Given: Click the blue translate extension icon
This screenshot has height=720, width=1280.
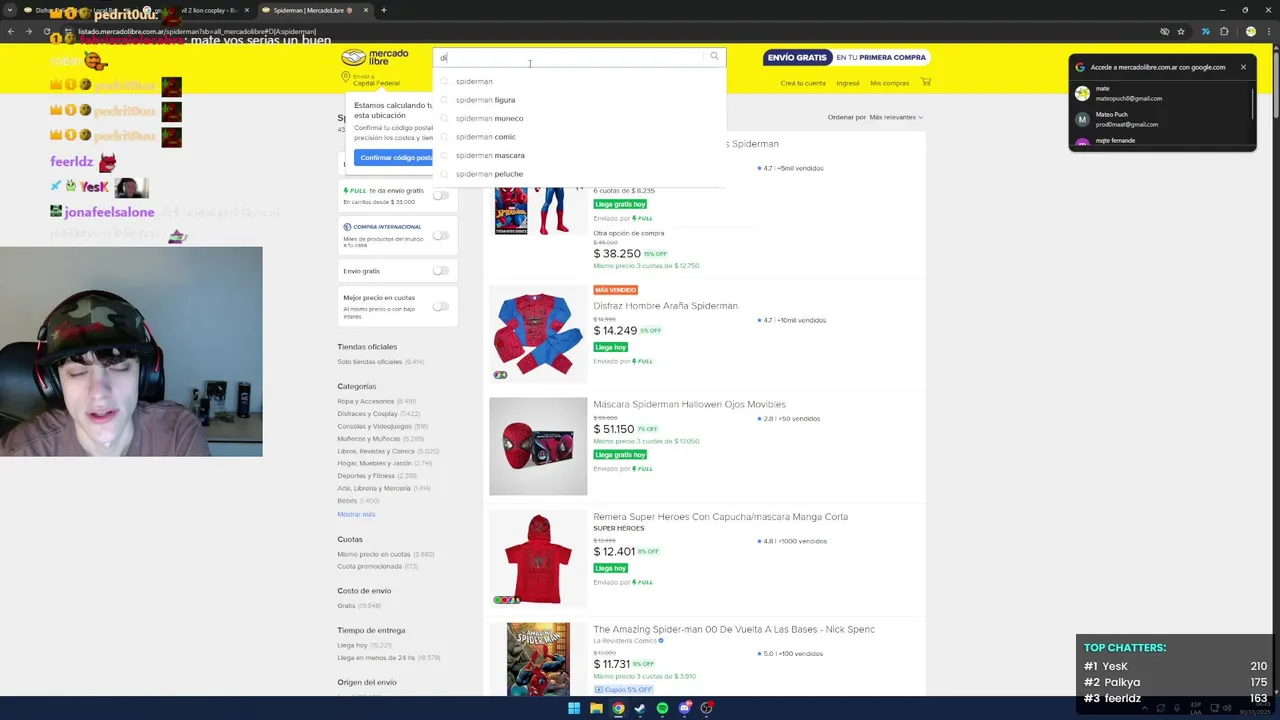Looking at the screenshot, I should 1205,32.
